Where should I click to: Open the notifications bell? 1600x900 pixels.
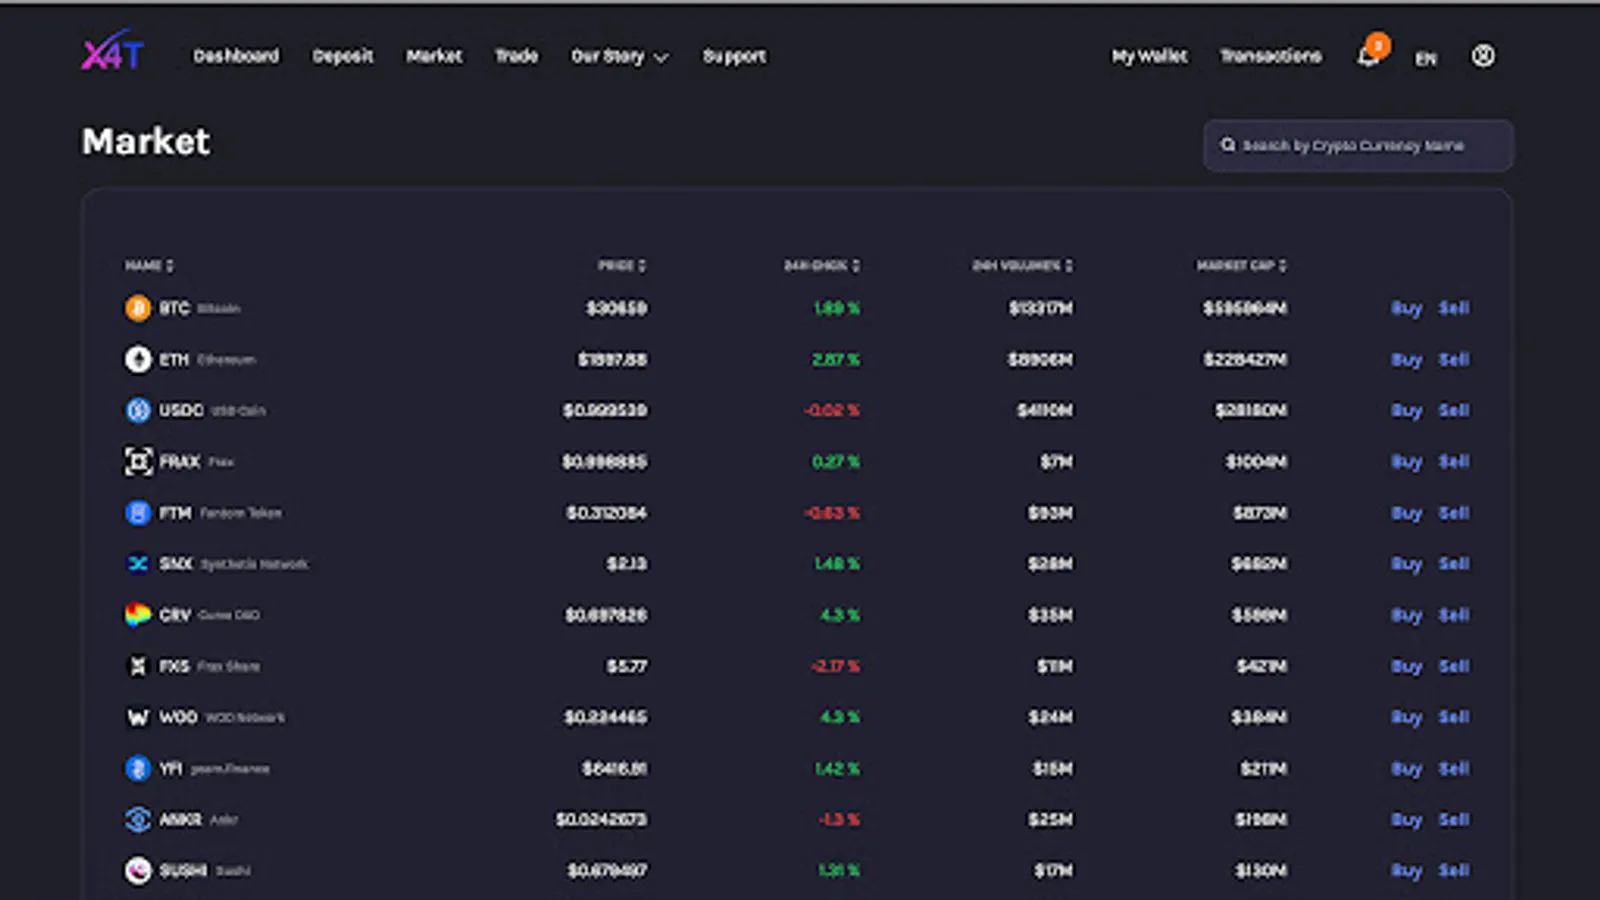point(1368,56)
